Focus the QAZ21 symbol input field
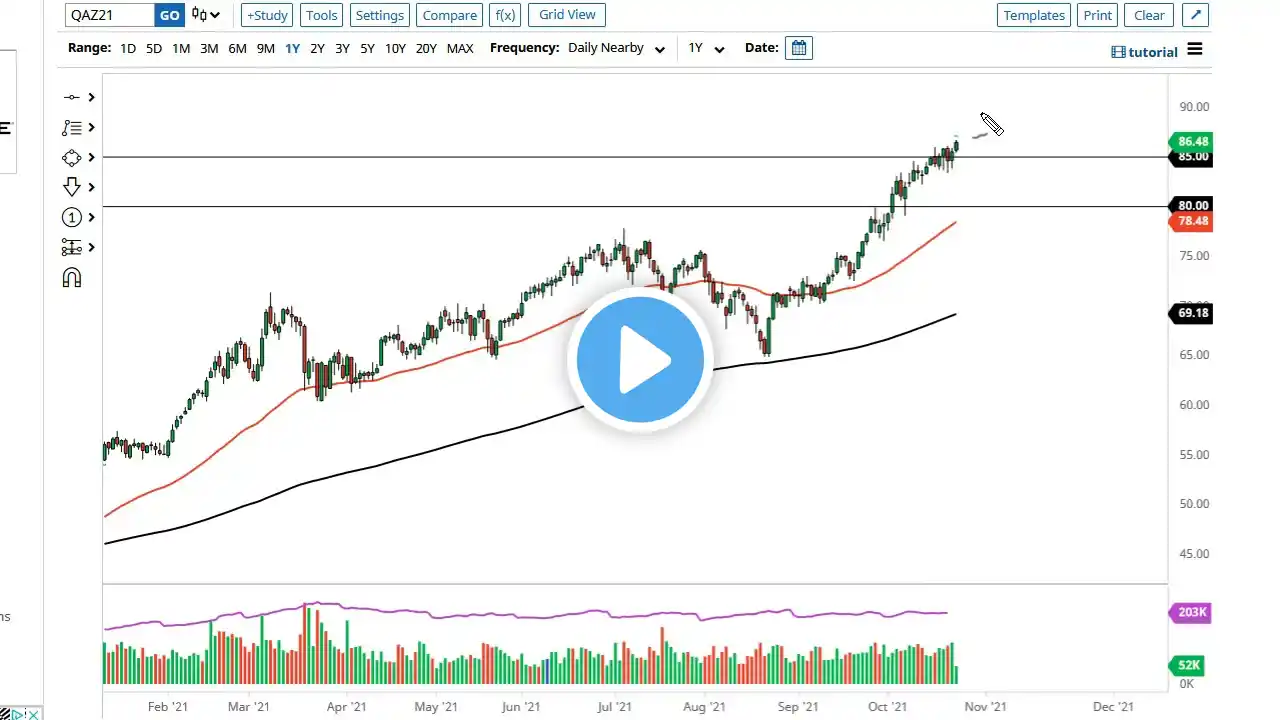The height and width of the screenshot is (720, 1280). [x=110, y=15]
